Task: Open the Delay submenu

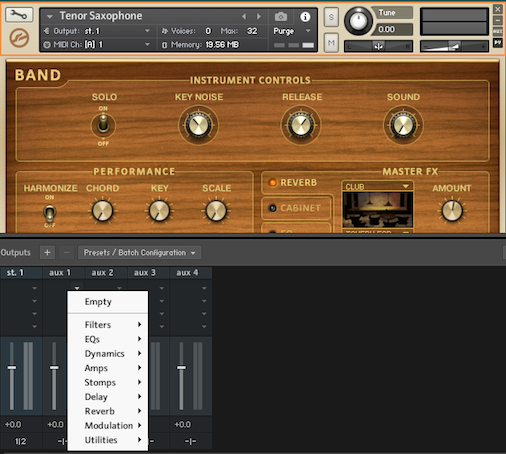Action: 108,397
